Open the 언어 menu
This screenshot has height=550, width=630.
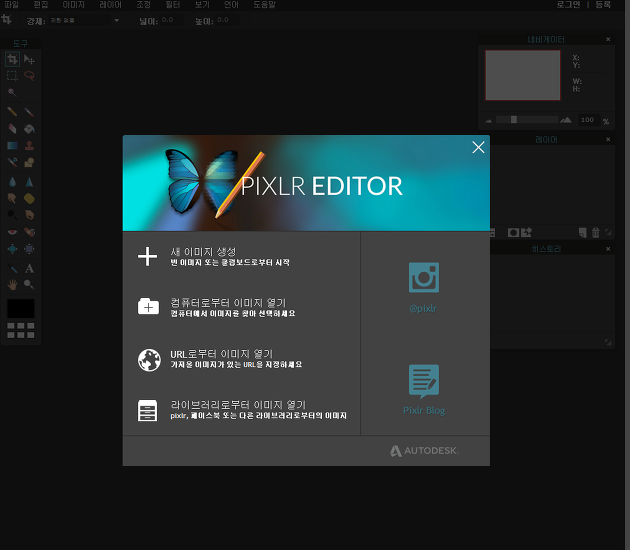point(231,5)
